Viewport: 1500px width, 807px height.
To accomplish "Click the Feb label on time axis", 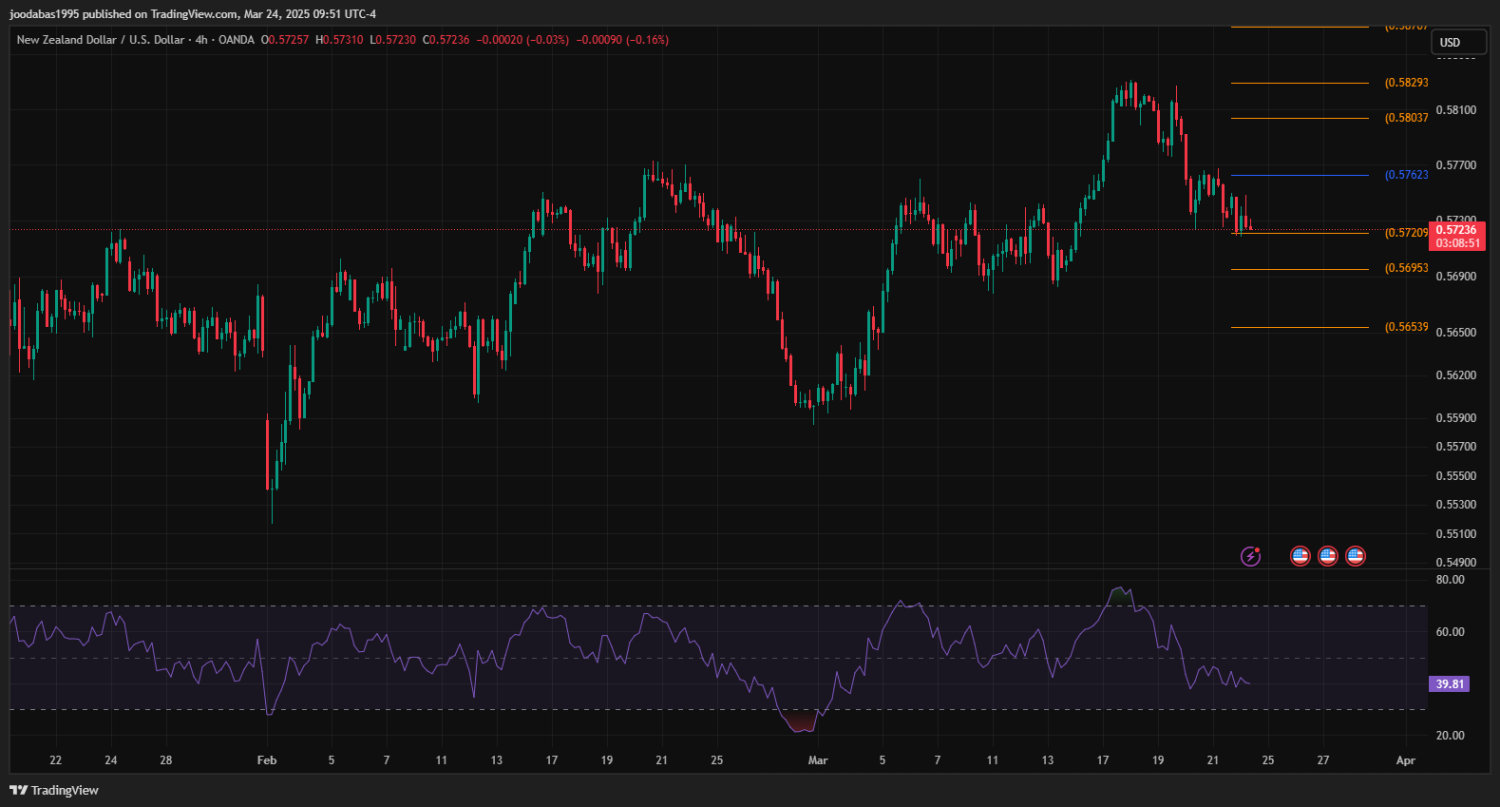I will pos(266,761).
